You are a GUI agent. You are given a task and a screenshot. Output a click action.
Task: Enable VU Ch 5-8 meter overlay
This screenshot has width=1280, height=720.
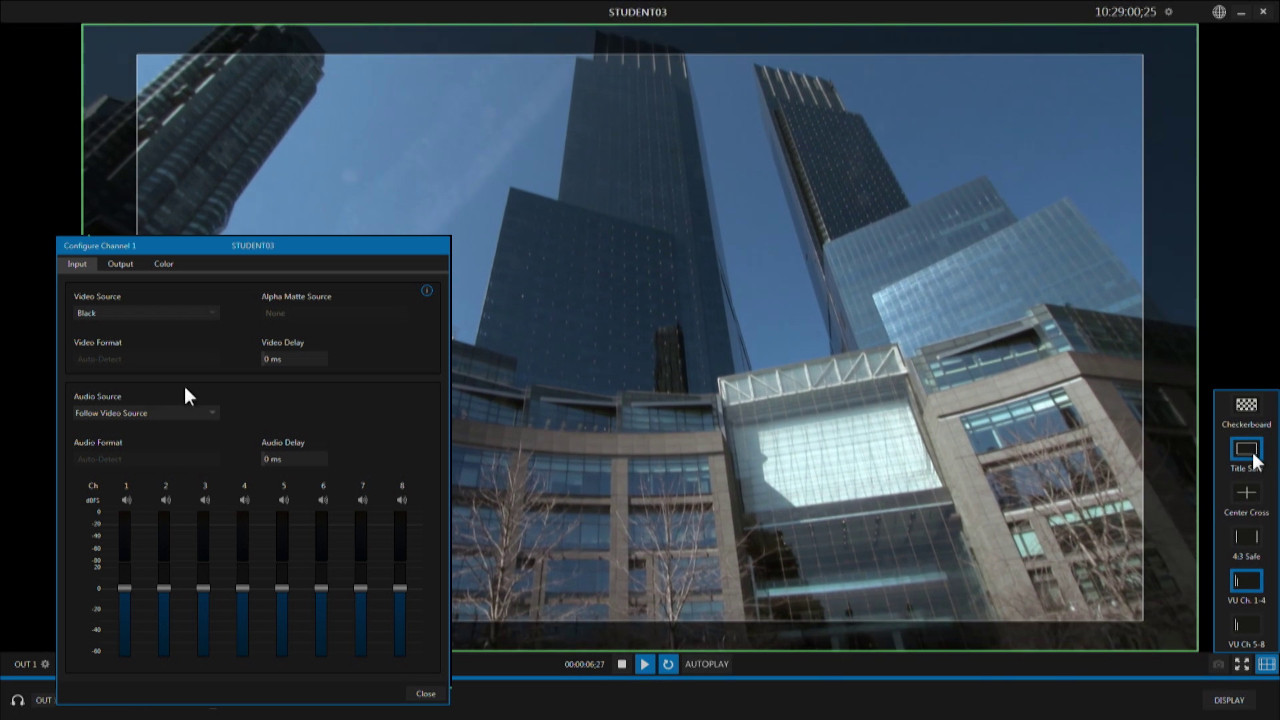(1246, 625)
